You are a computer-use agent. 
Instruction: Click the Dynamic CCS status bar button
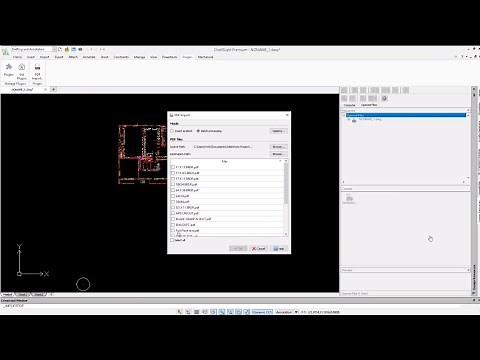262,312
